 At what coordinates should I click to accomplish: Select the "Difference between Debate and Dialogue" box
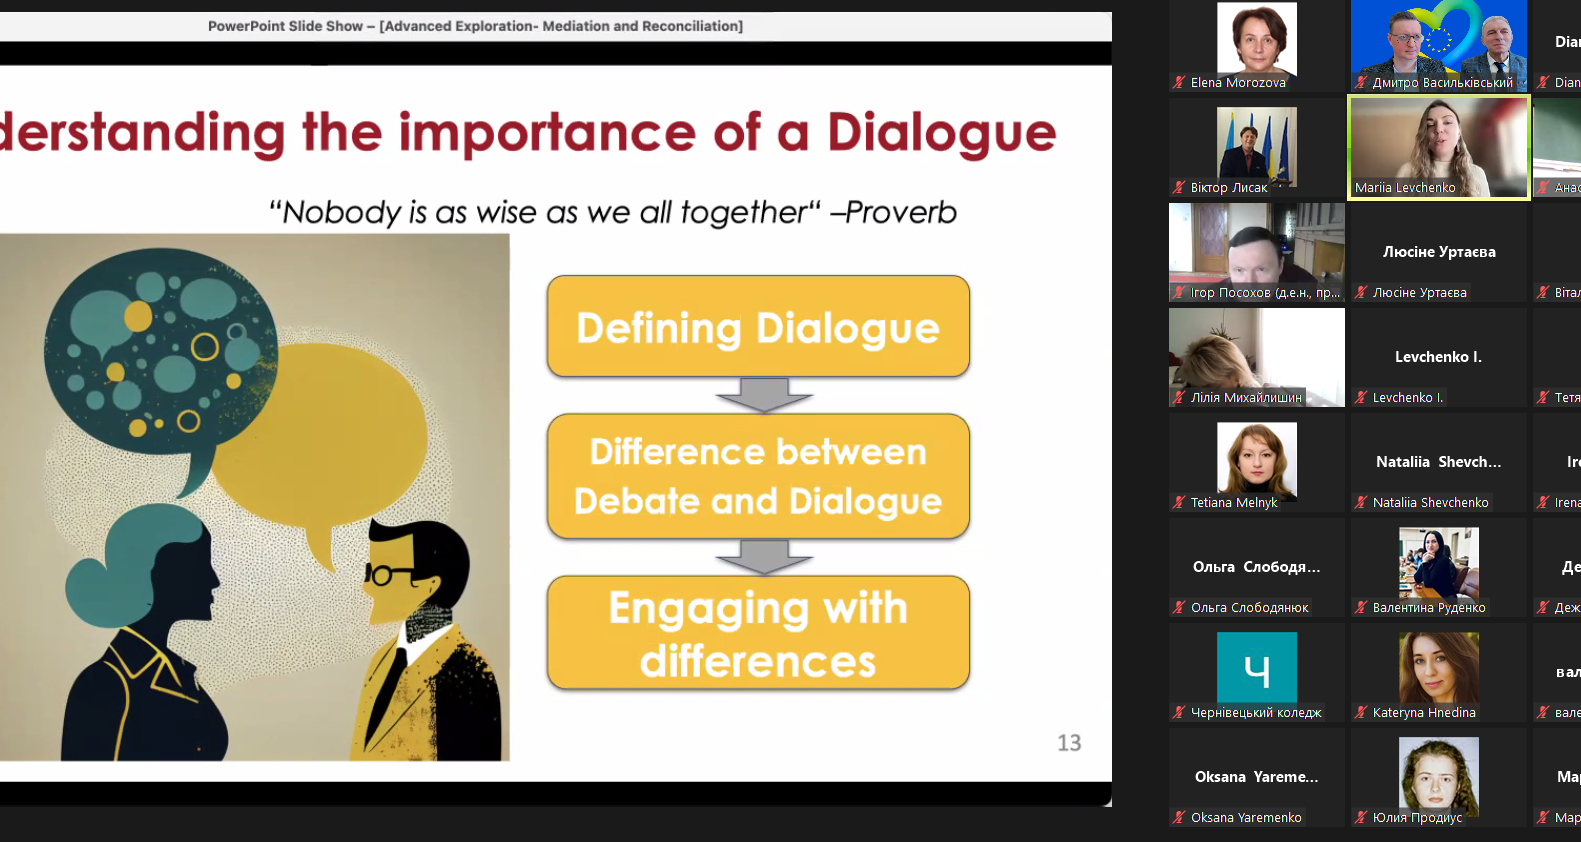758,476
